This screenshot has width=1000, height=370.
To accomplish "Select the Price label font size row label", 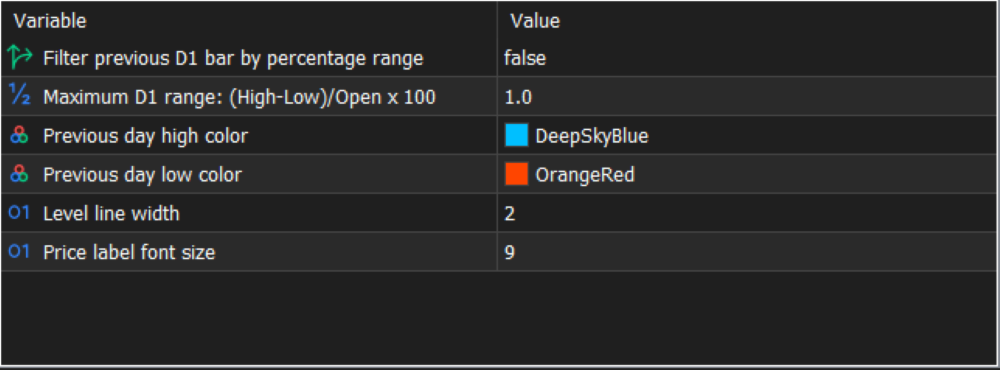I will click(129, 253).
